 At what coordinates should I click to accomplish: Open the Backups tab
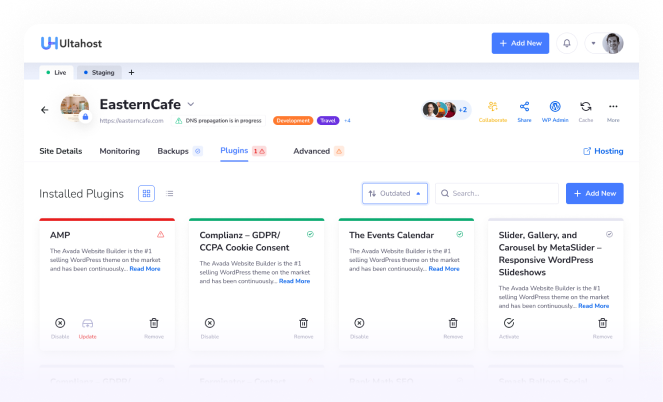pos(173,151)
